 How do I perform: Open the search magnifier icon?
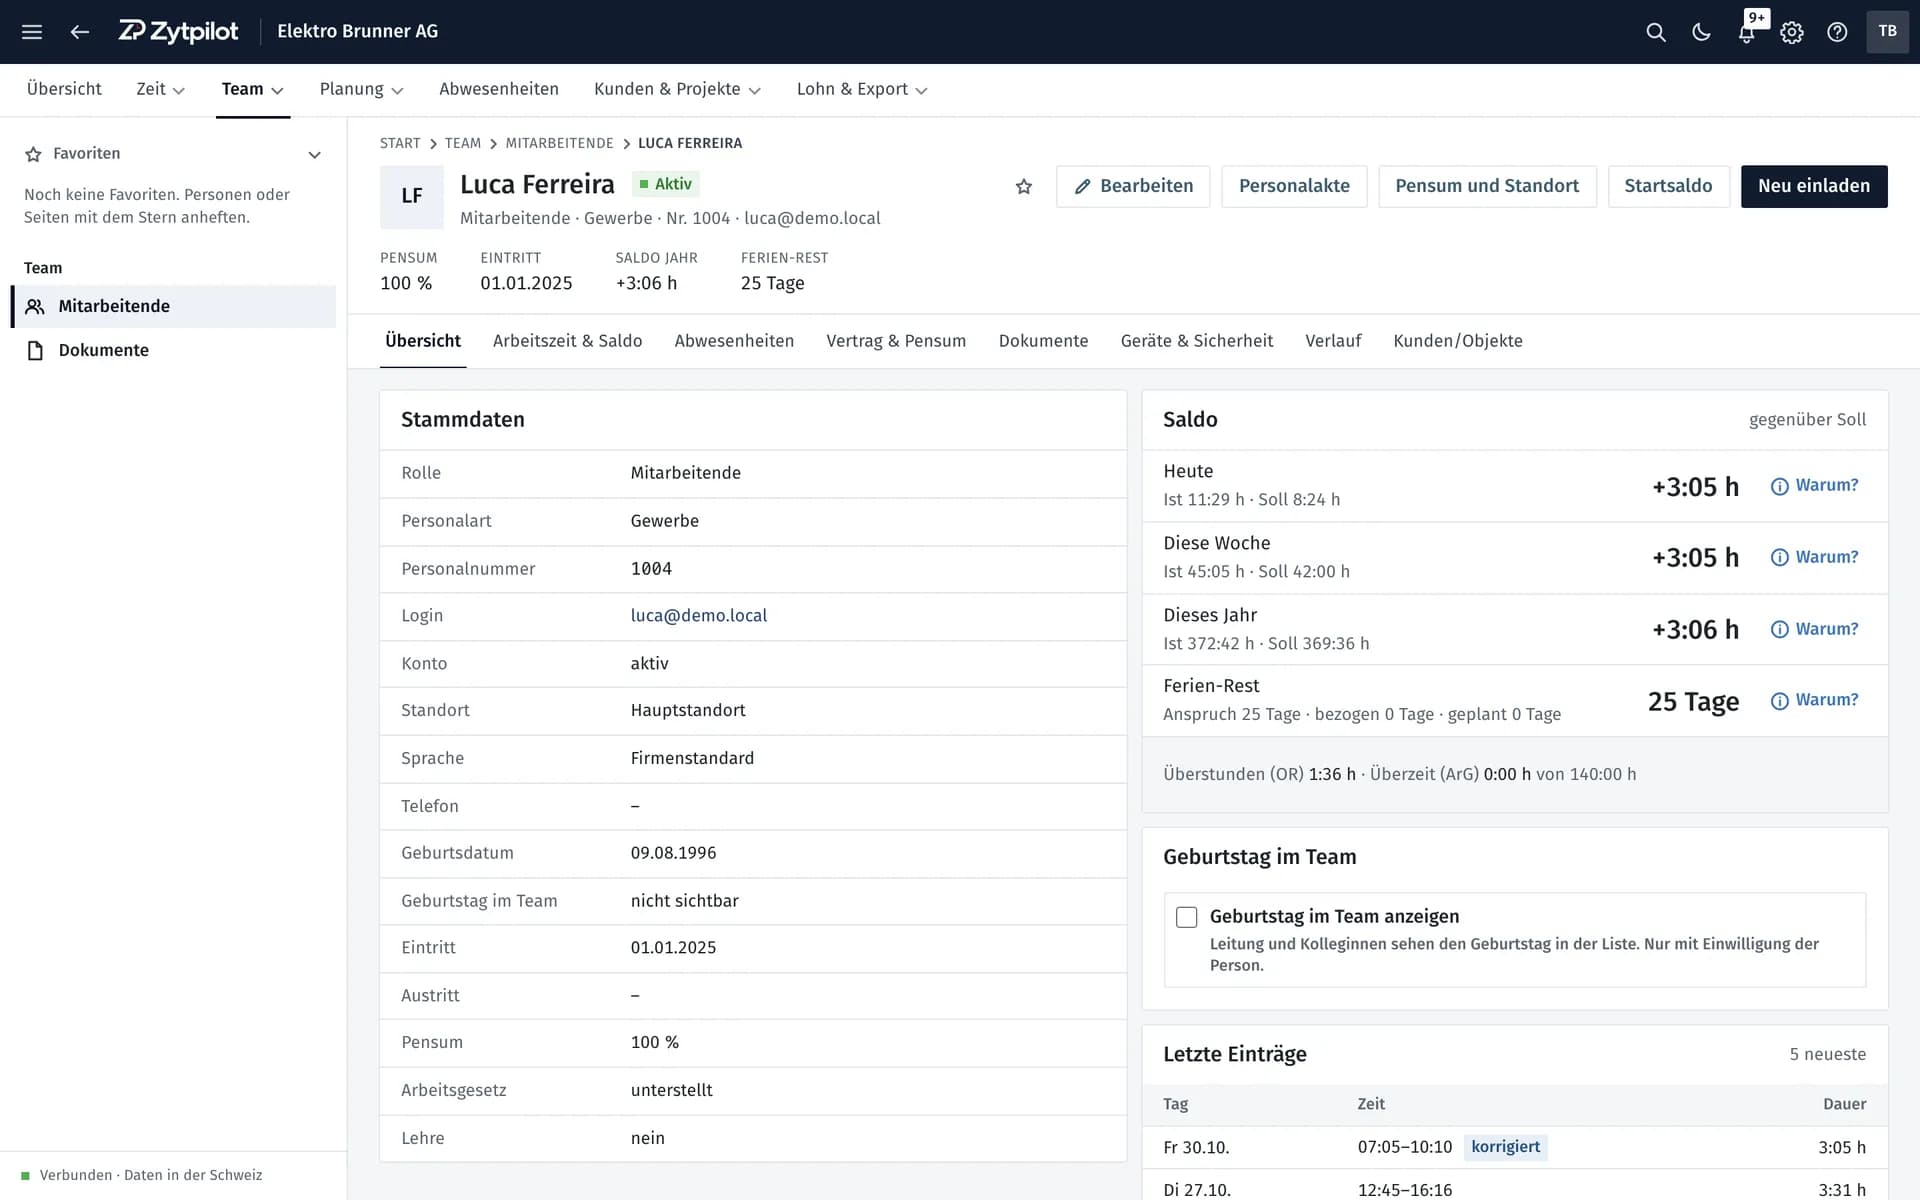(1656, 32)
